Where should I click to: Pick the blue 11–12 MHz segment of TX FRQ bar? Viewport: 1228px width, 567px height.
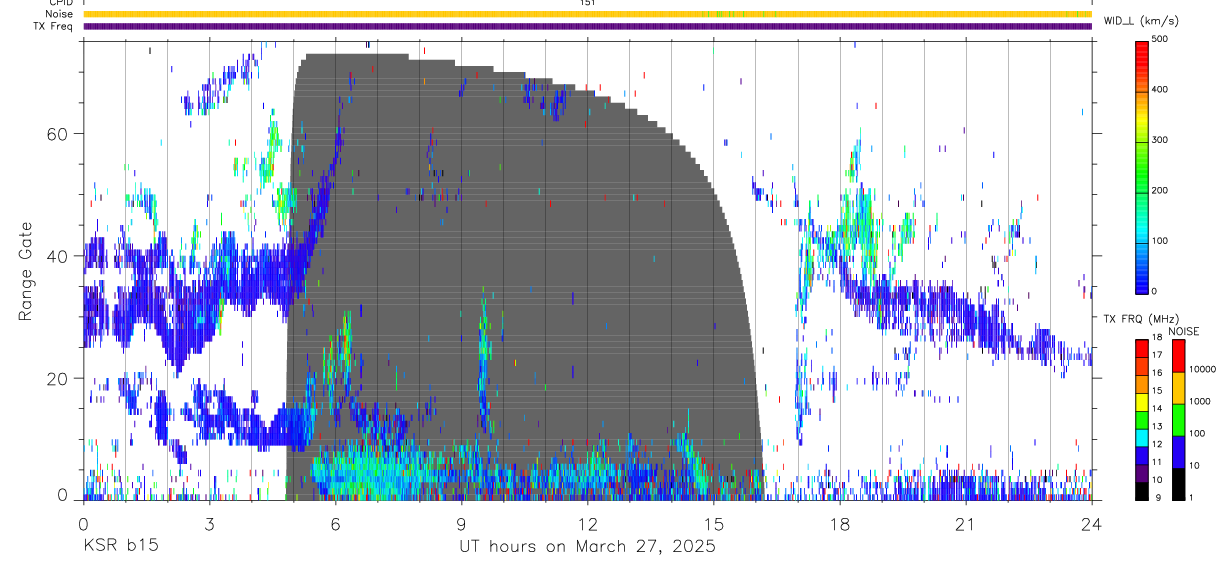pos(1142,455)
